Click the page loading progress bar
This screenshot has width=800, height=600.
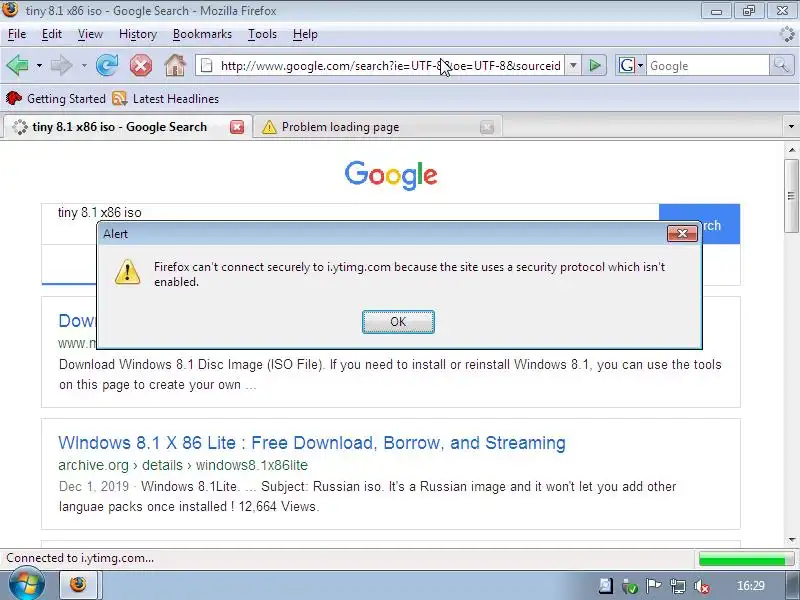[745, 559]
